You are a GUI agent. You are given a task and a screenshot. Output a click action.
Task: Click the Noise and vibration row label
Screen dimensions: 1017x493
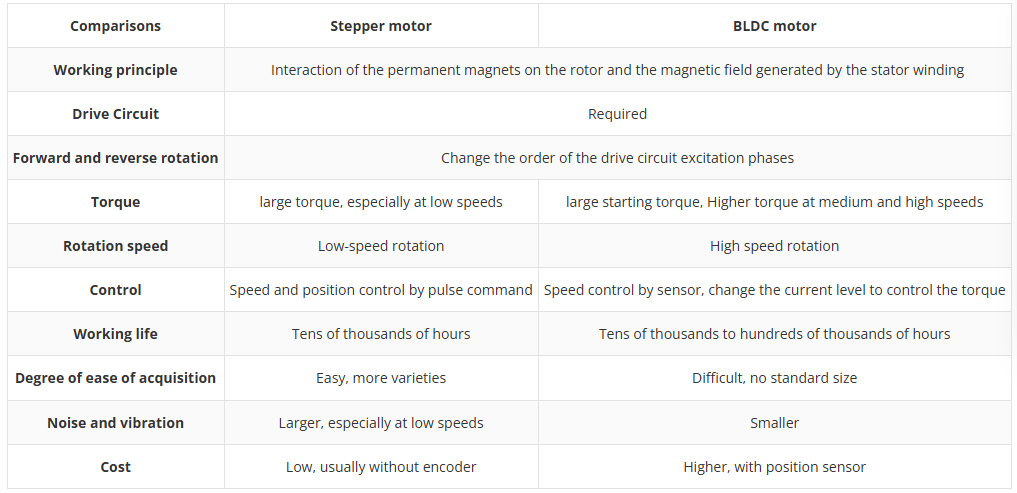pos(115,422)
